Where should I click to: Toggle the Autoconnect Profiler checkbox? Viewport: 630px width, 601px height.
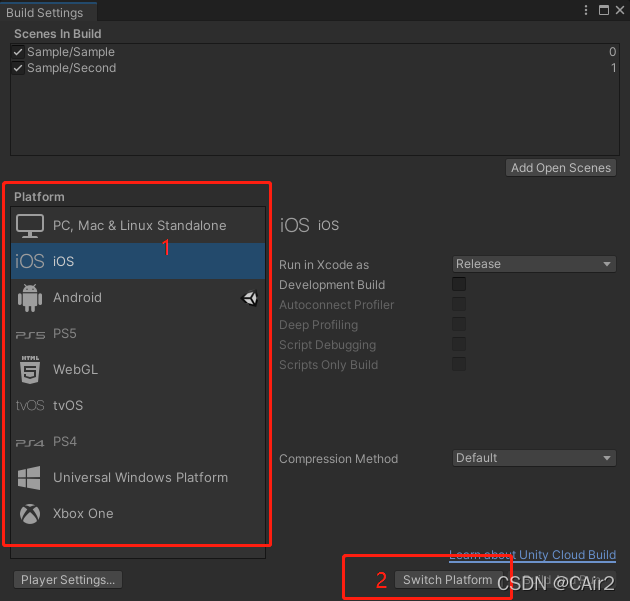click(459, 304)
